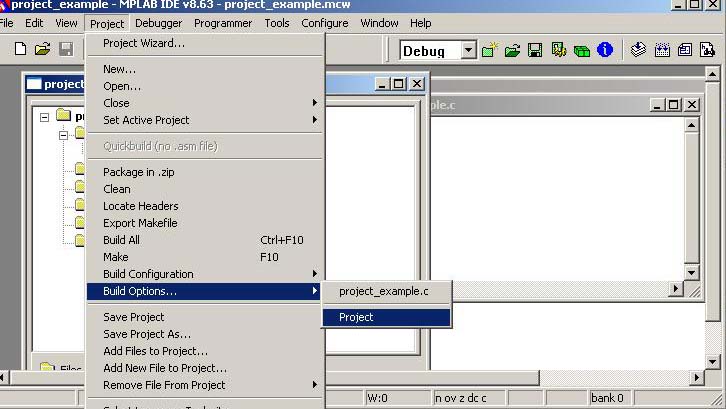The width and height of the screenshot is (726, 409).
Task: Click the Make icon right of the info icon
Action: 638,50
